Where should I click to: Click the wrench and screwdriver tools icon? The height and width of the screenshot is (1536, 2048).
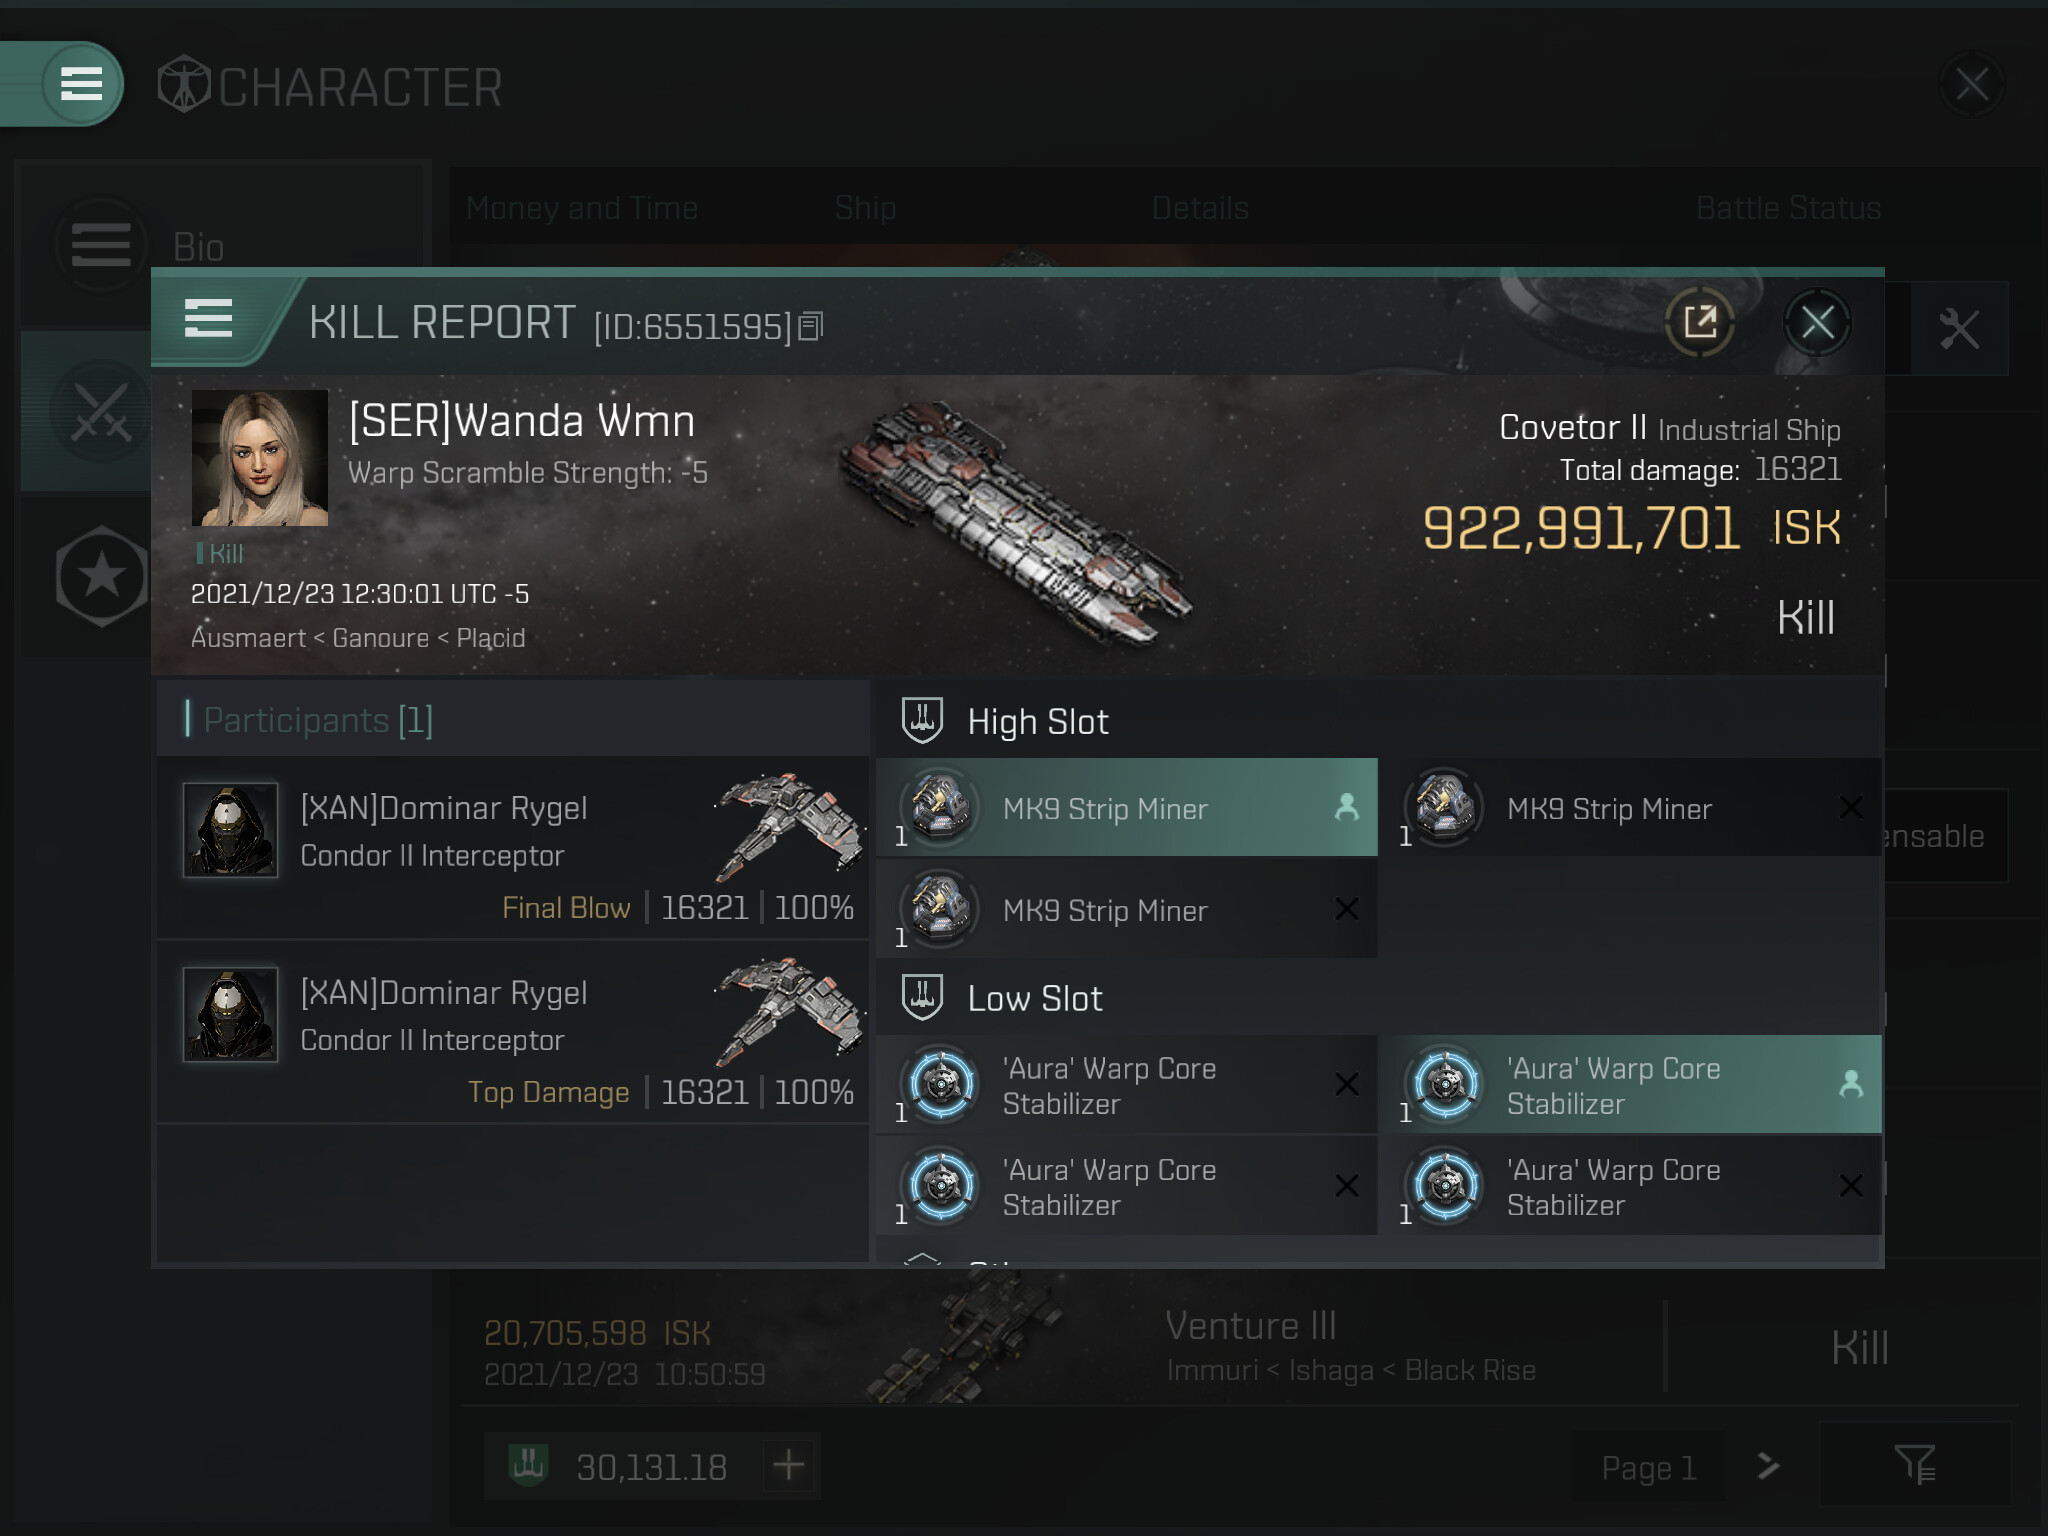[x=1958, y=329]
